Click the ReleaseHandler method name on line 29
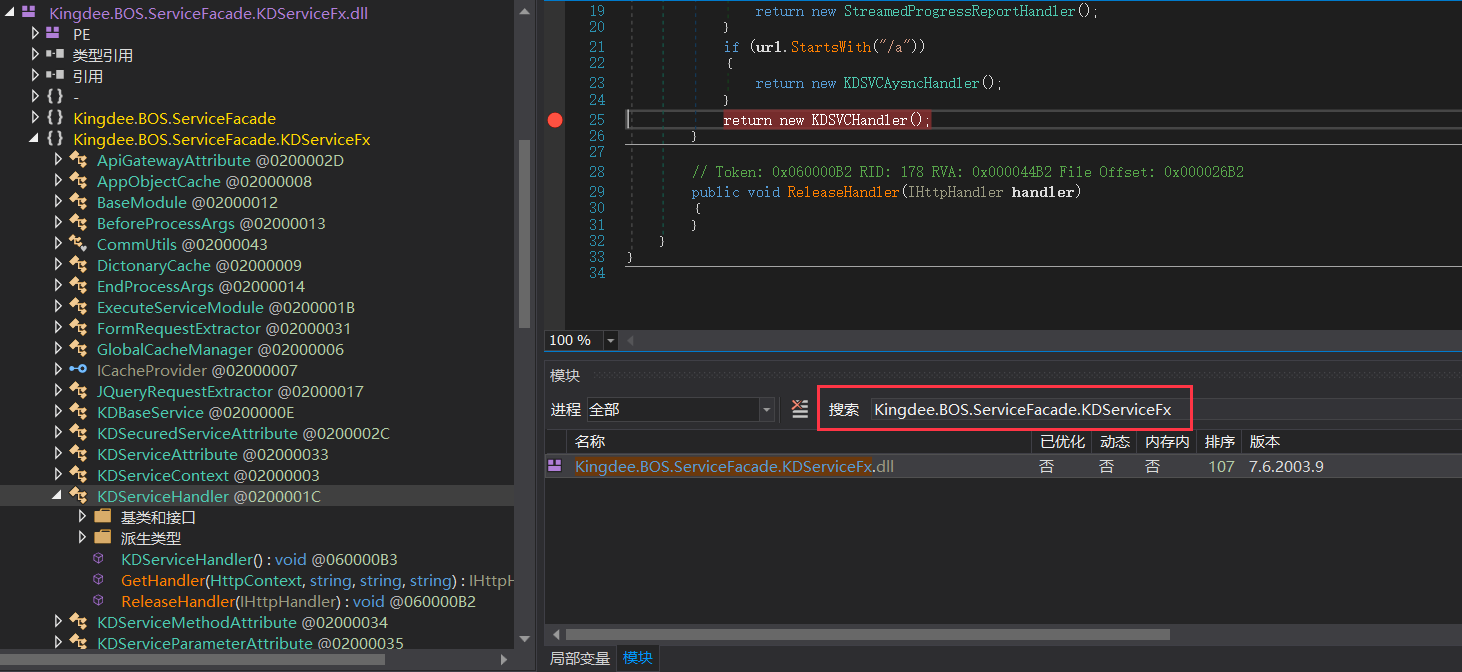The width and height of the screenshot is (1462, 672). pyautogui.click(x=843, y=191)
